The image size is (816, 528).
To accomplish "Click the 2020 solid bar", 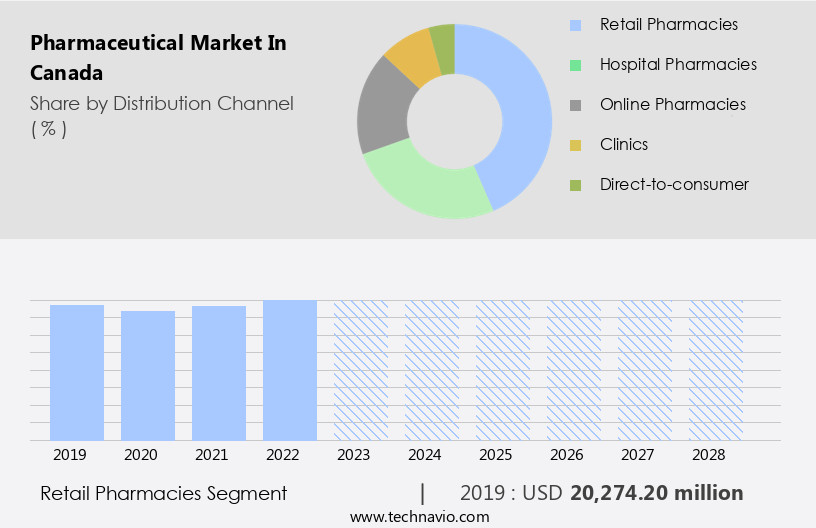I will [148, 375].
